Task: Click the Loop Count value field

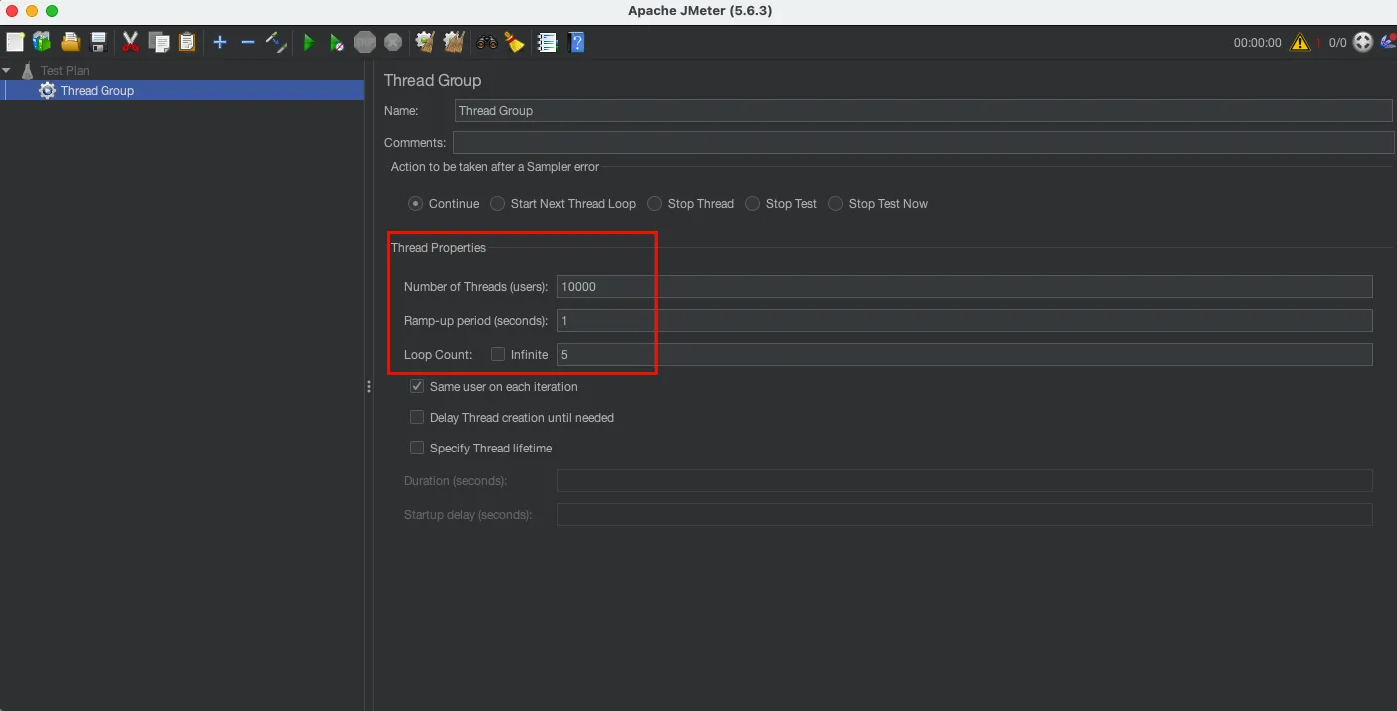Action: (964, 354)
